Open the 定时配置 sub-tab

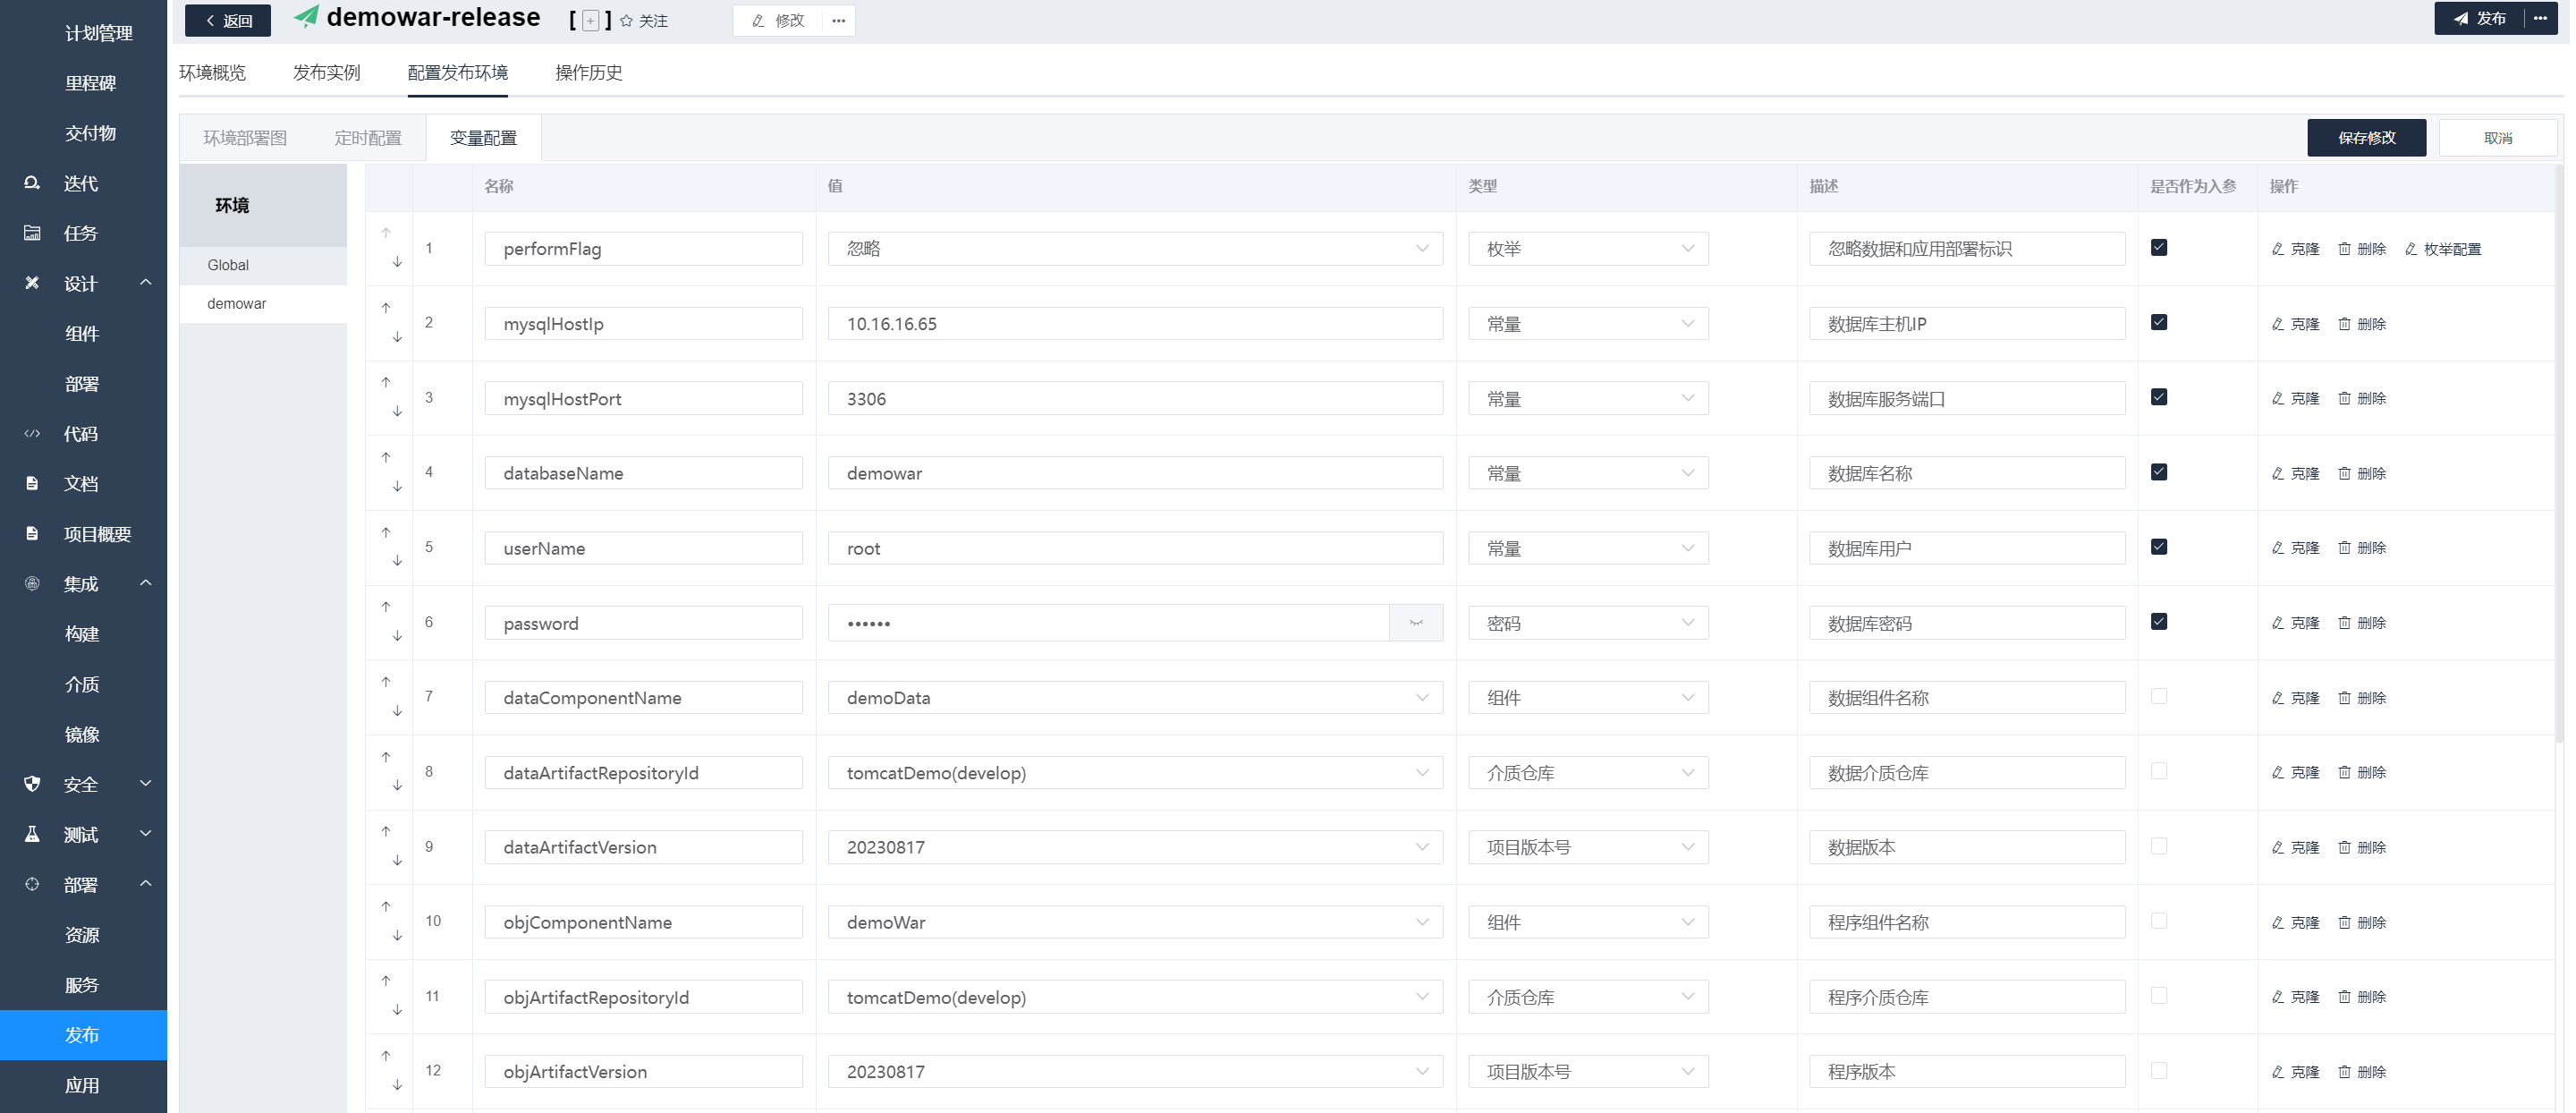point(368,138)
